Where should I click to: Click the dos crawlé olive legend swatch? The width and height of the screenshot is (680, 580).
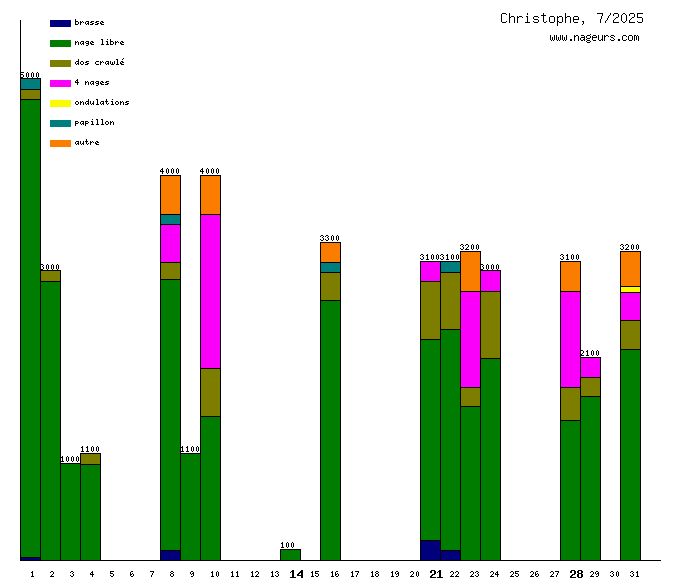[x=60, y=63]
